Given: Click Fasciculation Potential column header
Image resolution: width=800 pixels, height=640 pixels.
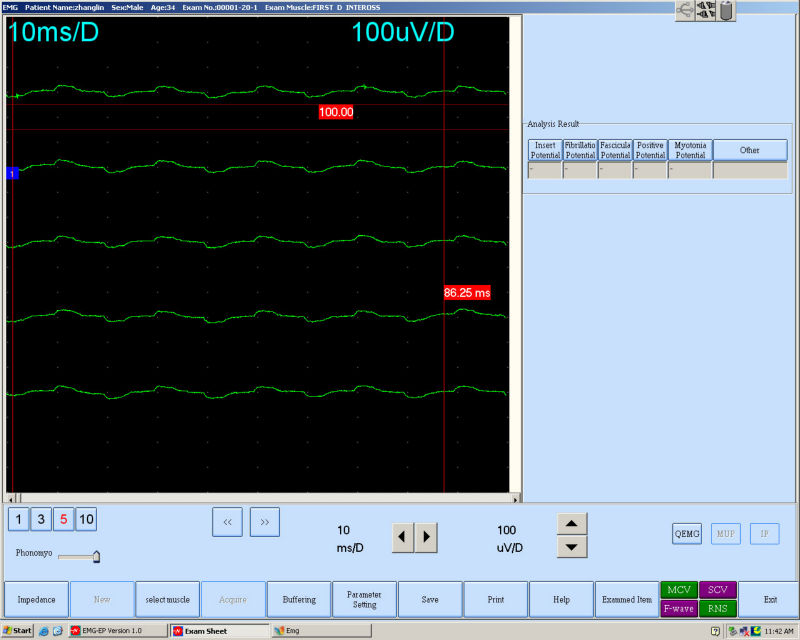Looking at the screenshot, I should coord(615,150).
